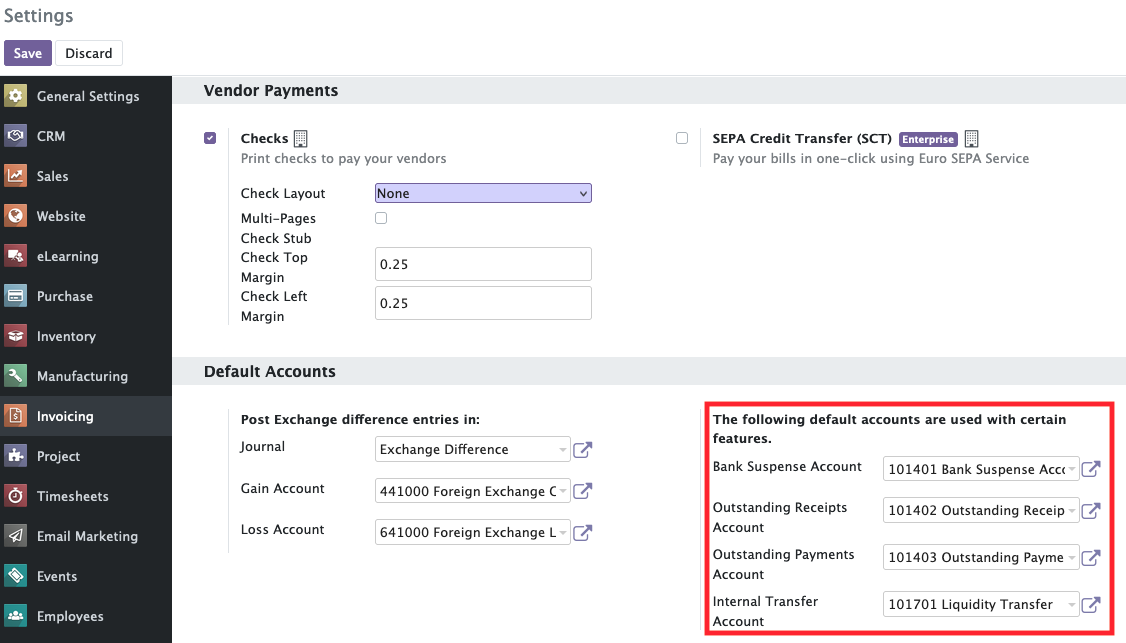Select Timesheets in settings sidebar
1126x643 pixels.
(x=86, y=496)
